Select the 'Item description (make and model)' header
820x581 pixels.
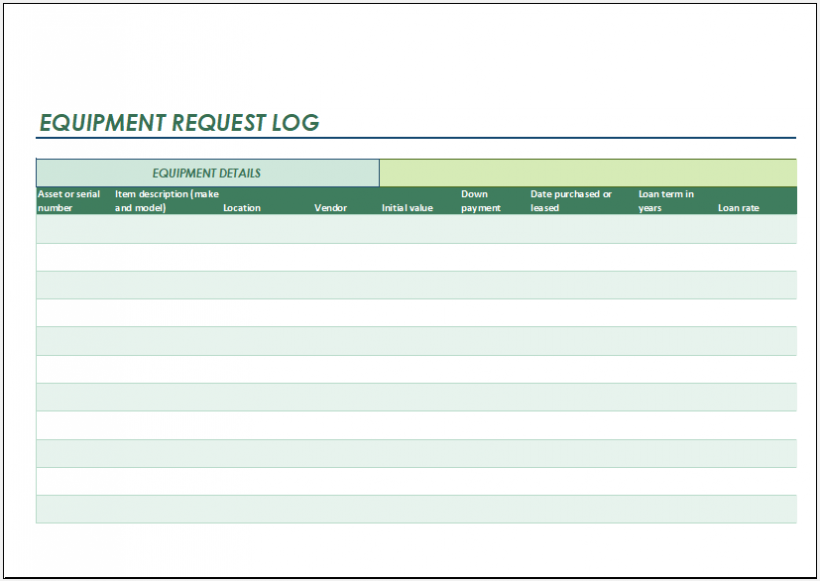point(167,201)
